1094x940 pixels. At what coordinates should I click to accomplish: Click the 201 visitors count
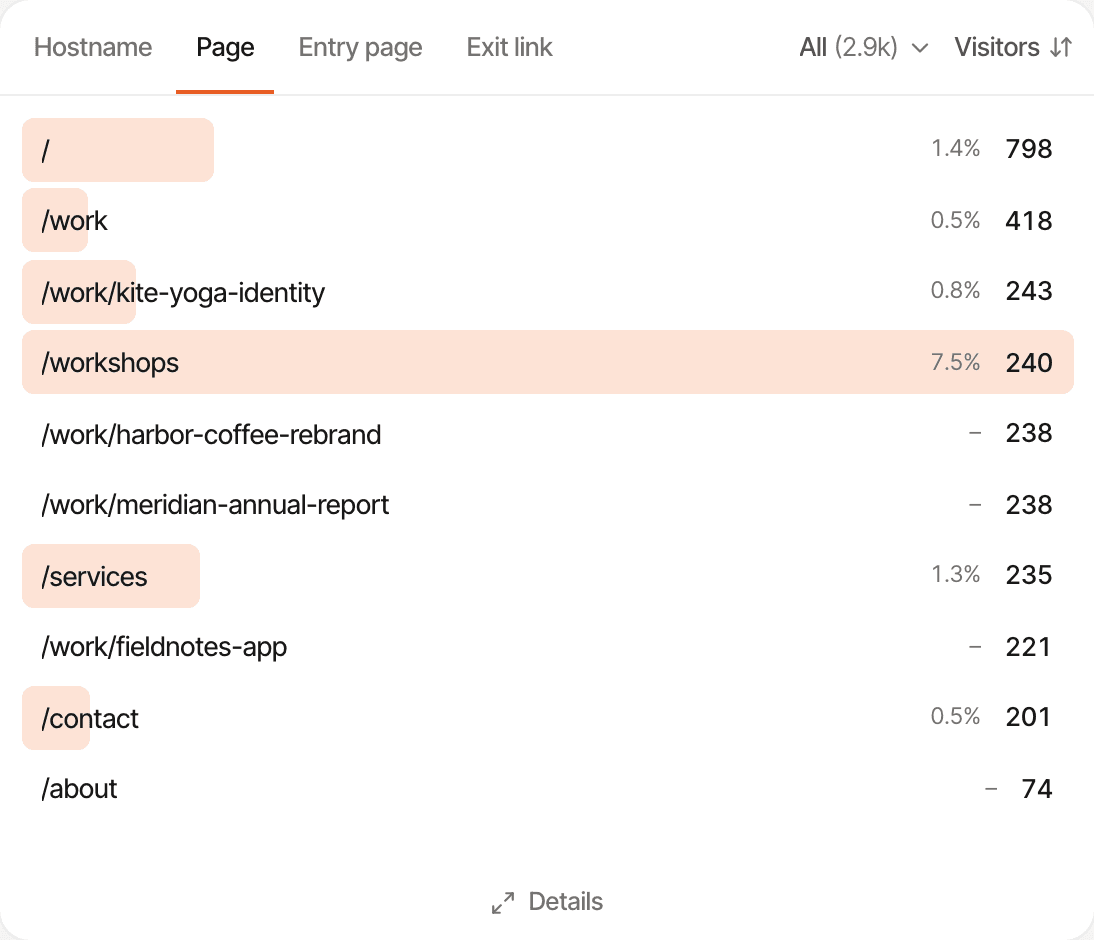coord(1028,717)
